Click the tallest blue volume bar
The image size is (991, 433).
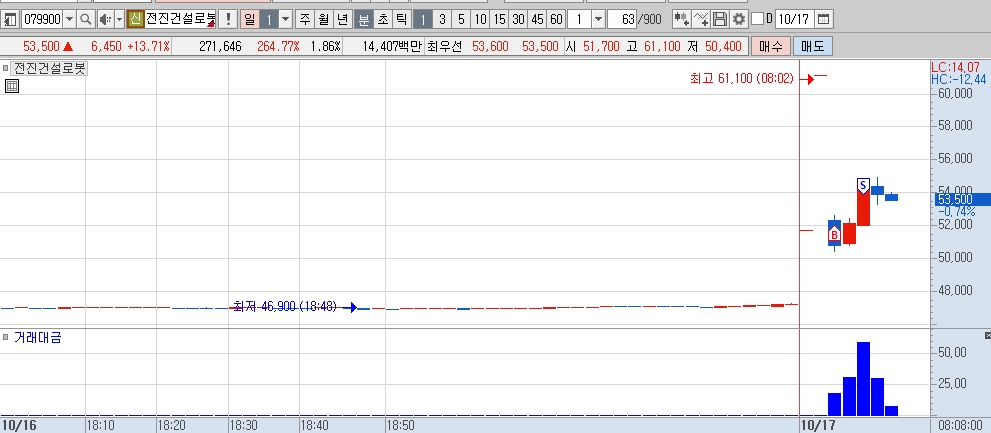click(863, 379)
